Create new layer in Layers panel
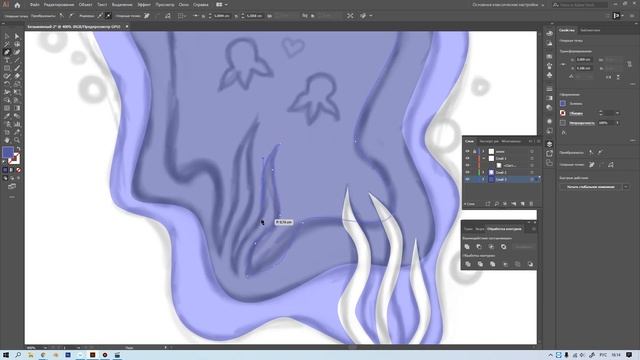 [522, 204]
